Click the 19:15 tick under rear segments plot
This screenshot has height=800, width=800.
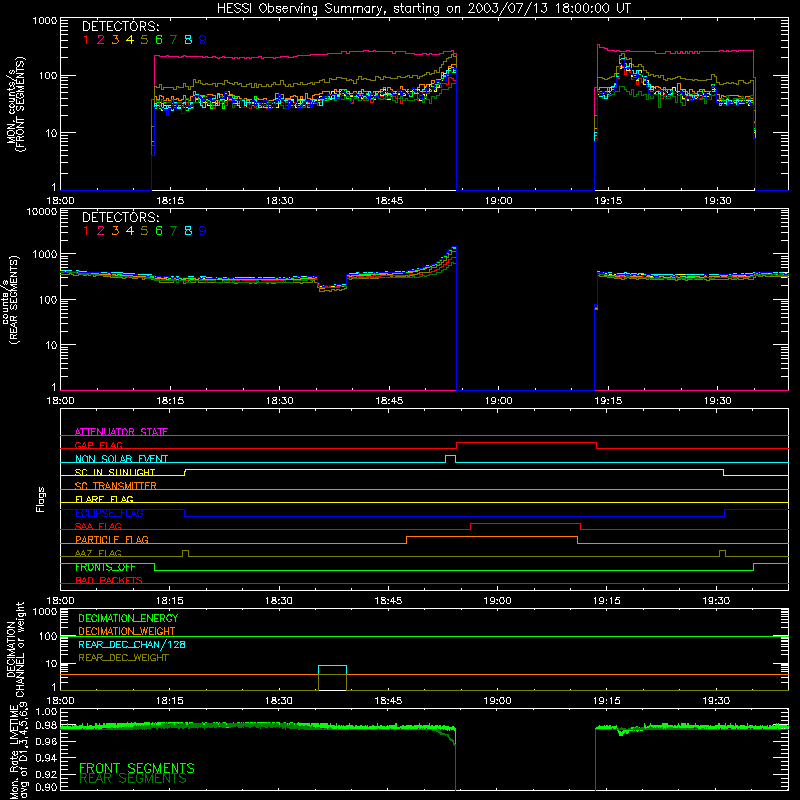(x=608, y=401)
